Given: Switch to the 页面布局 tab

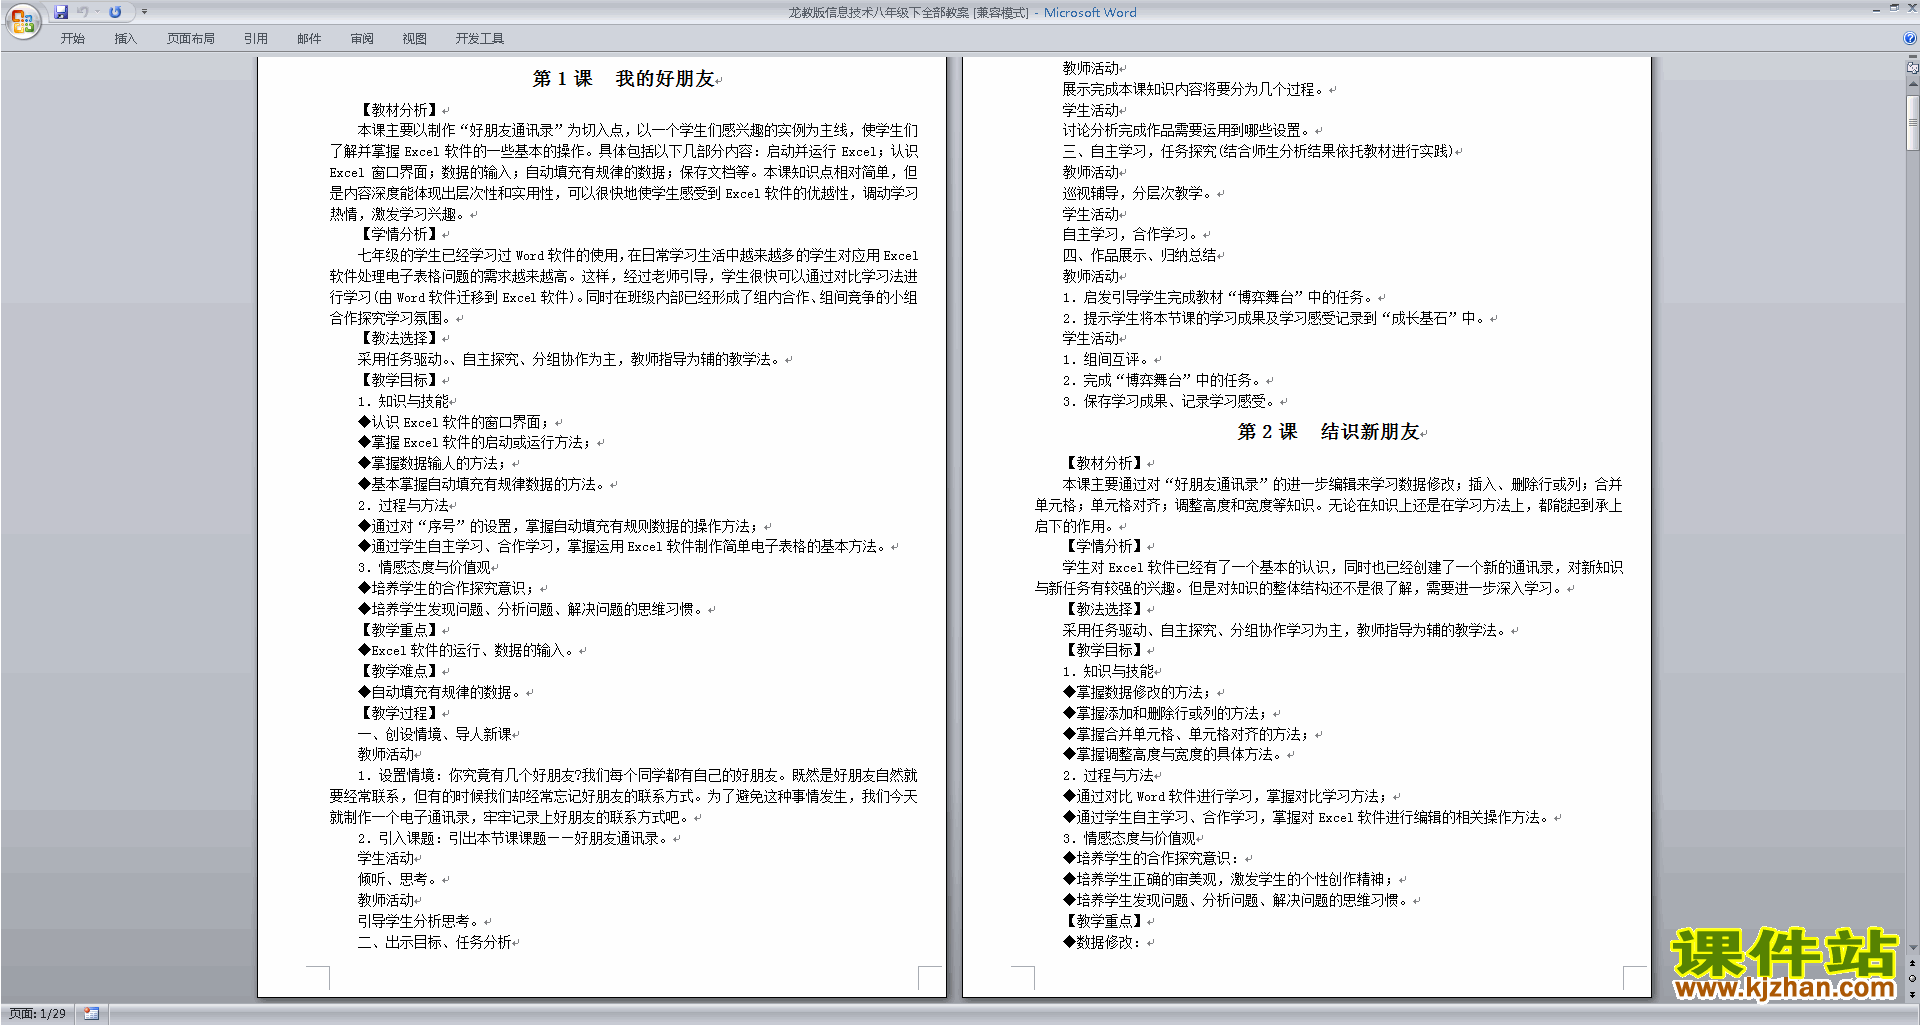Looking at the screenshot, I should click(191, 38).
